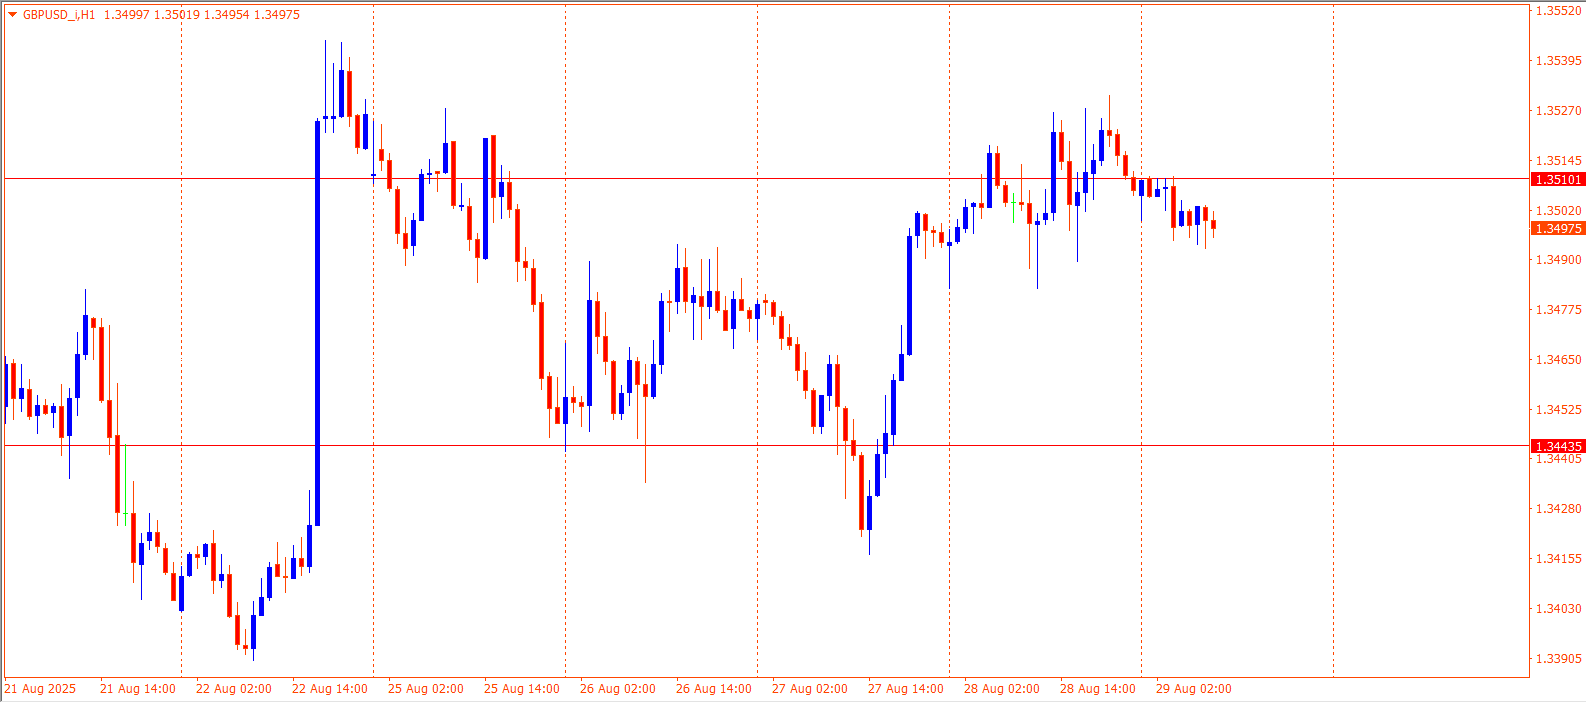Click the 1.34650 price scale label
The height and width of the screenshot is (703, 1586).
(1558, 360)
